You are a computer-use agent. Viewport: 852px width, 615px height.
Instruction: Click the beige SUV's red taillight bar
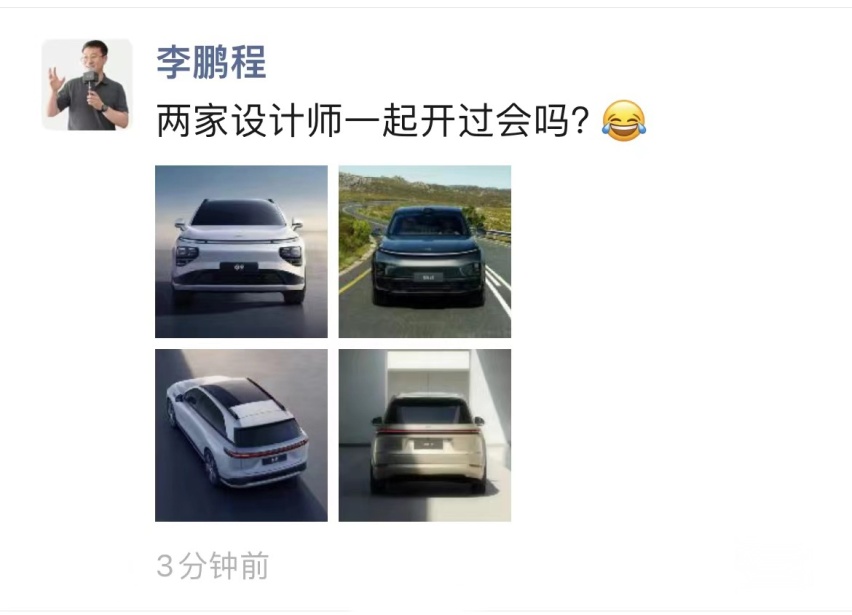coord(427,431)
